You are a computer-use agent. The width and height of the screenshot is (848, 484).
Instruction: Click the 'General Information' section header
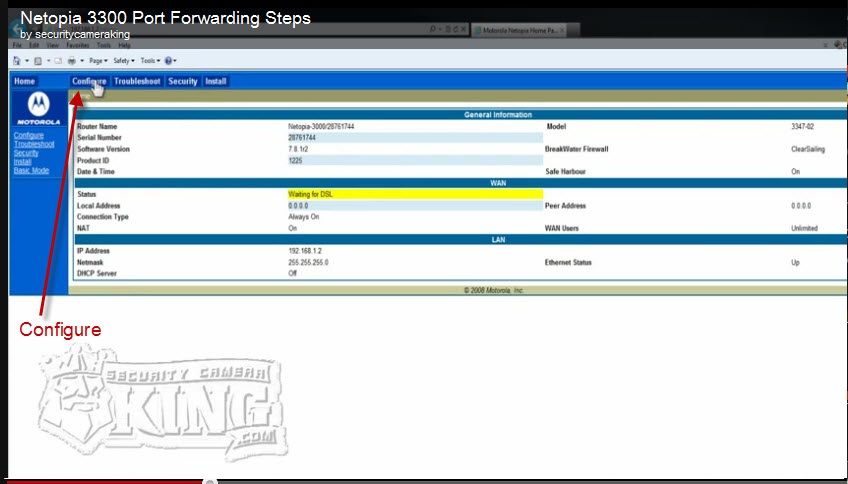[x=498, y=115]
